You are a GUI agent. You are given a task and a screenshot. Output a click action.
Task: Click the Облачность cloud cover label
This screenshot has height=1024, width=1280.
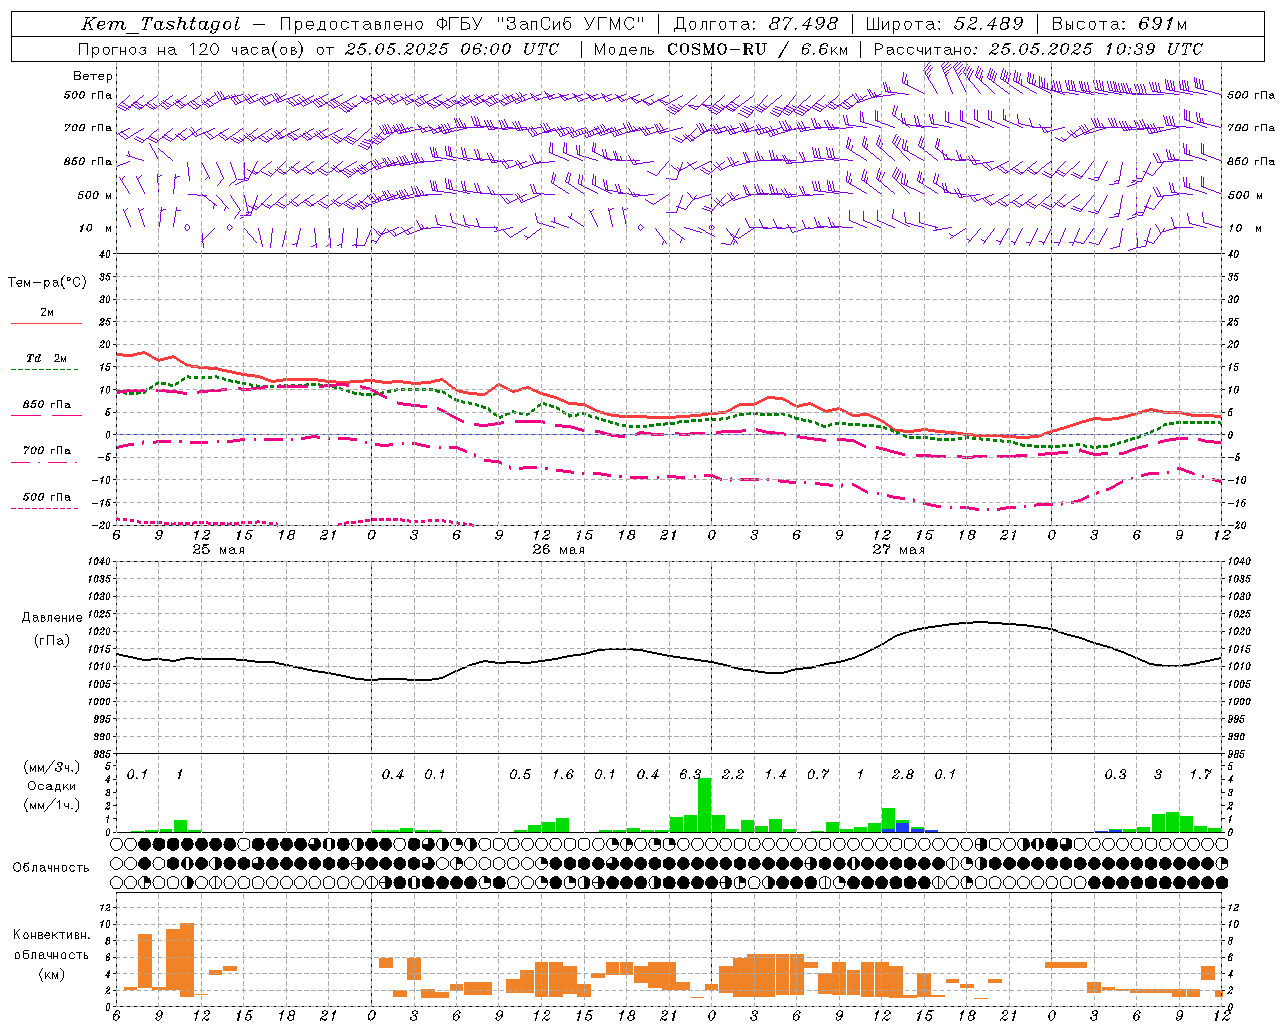pos(51,868)
